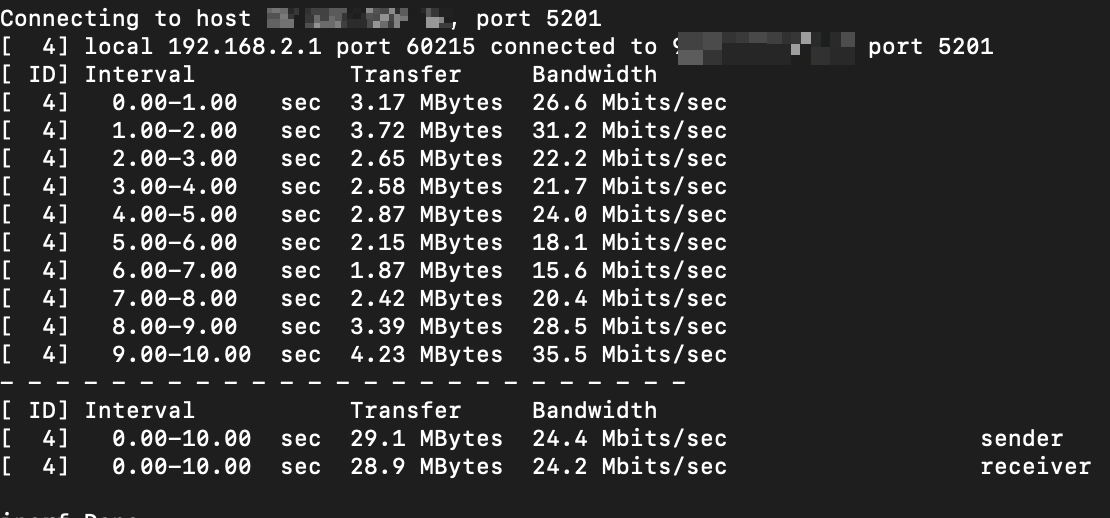Click the 28.9 MBytes summary value
The image size is (1110, 518).
click(x=426, y=467)
